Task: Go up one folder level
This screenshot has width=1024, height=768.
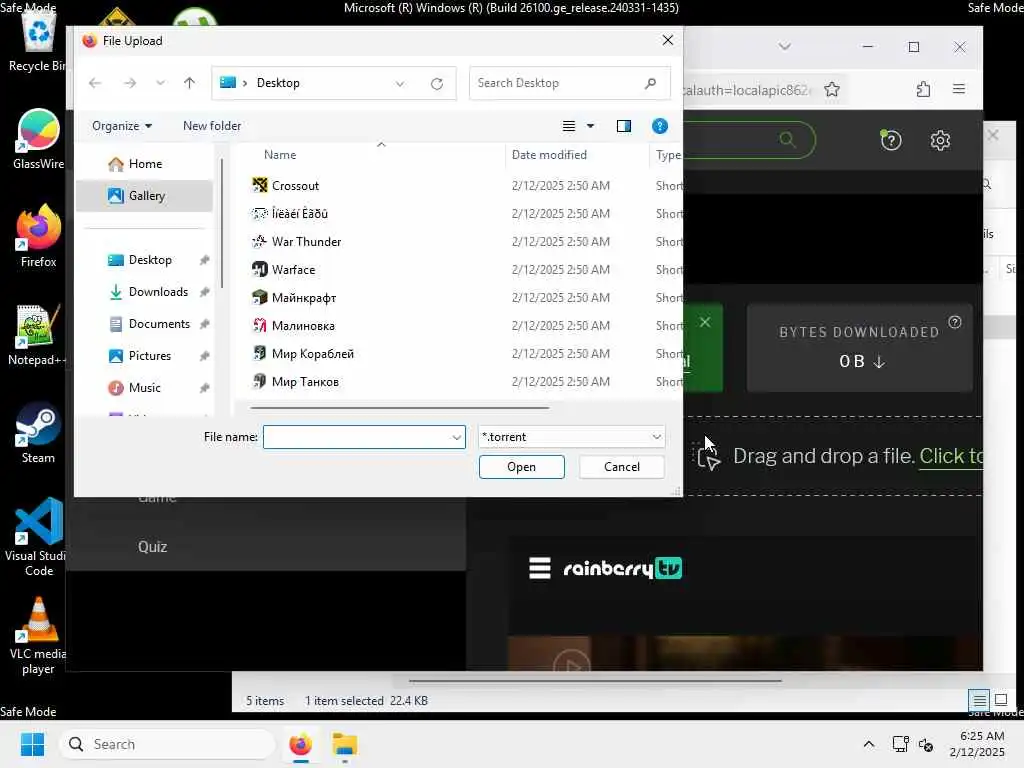Action: (189, 83)
